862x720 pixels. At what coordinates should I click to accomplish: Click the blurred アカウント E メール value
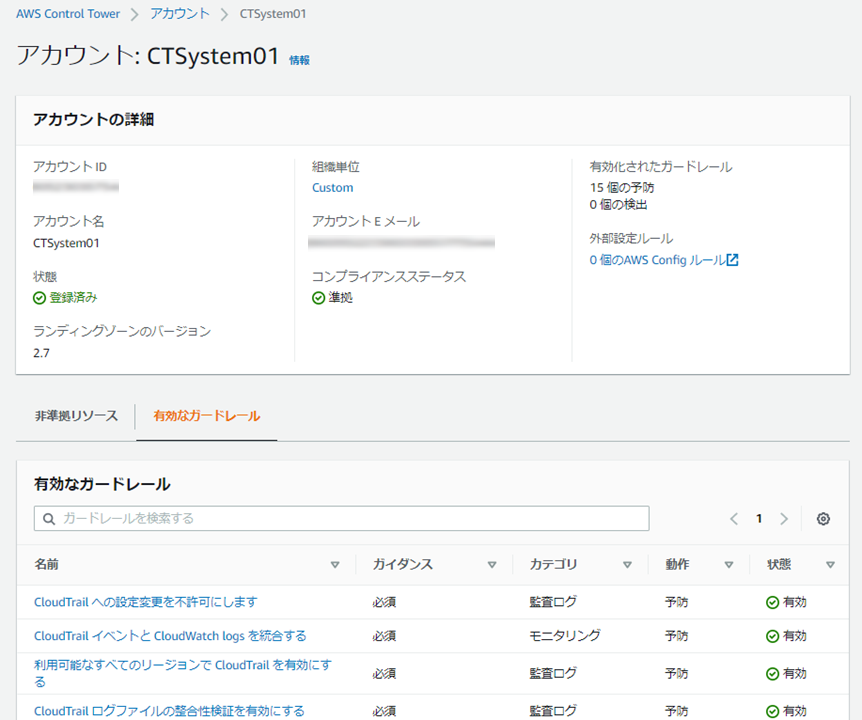pyautogui.click(x=401, y=242)
